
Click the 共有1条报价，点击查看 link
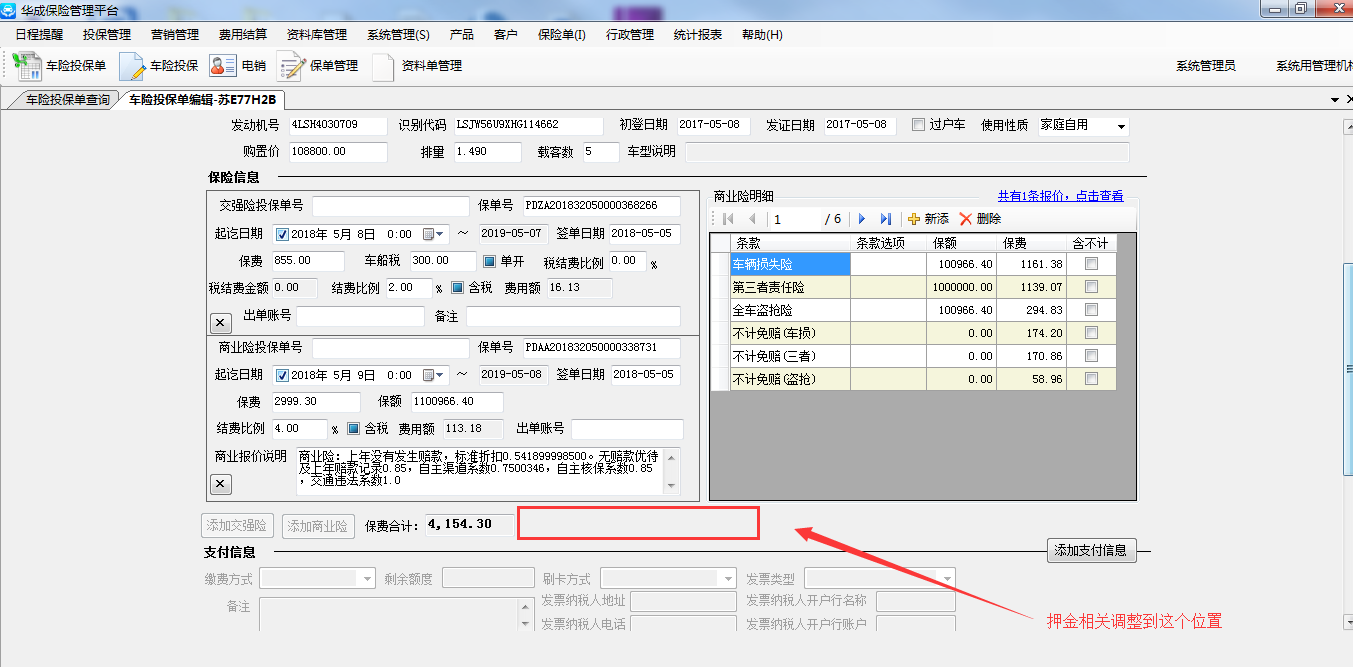click(x=1060, y=196)
